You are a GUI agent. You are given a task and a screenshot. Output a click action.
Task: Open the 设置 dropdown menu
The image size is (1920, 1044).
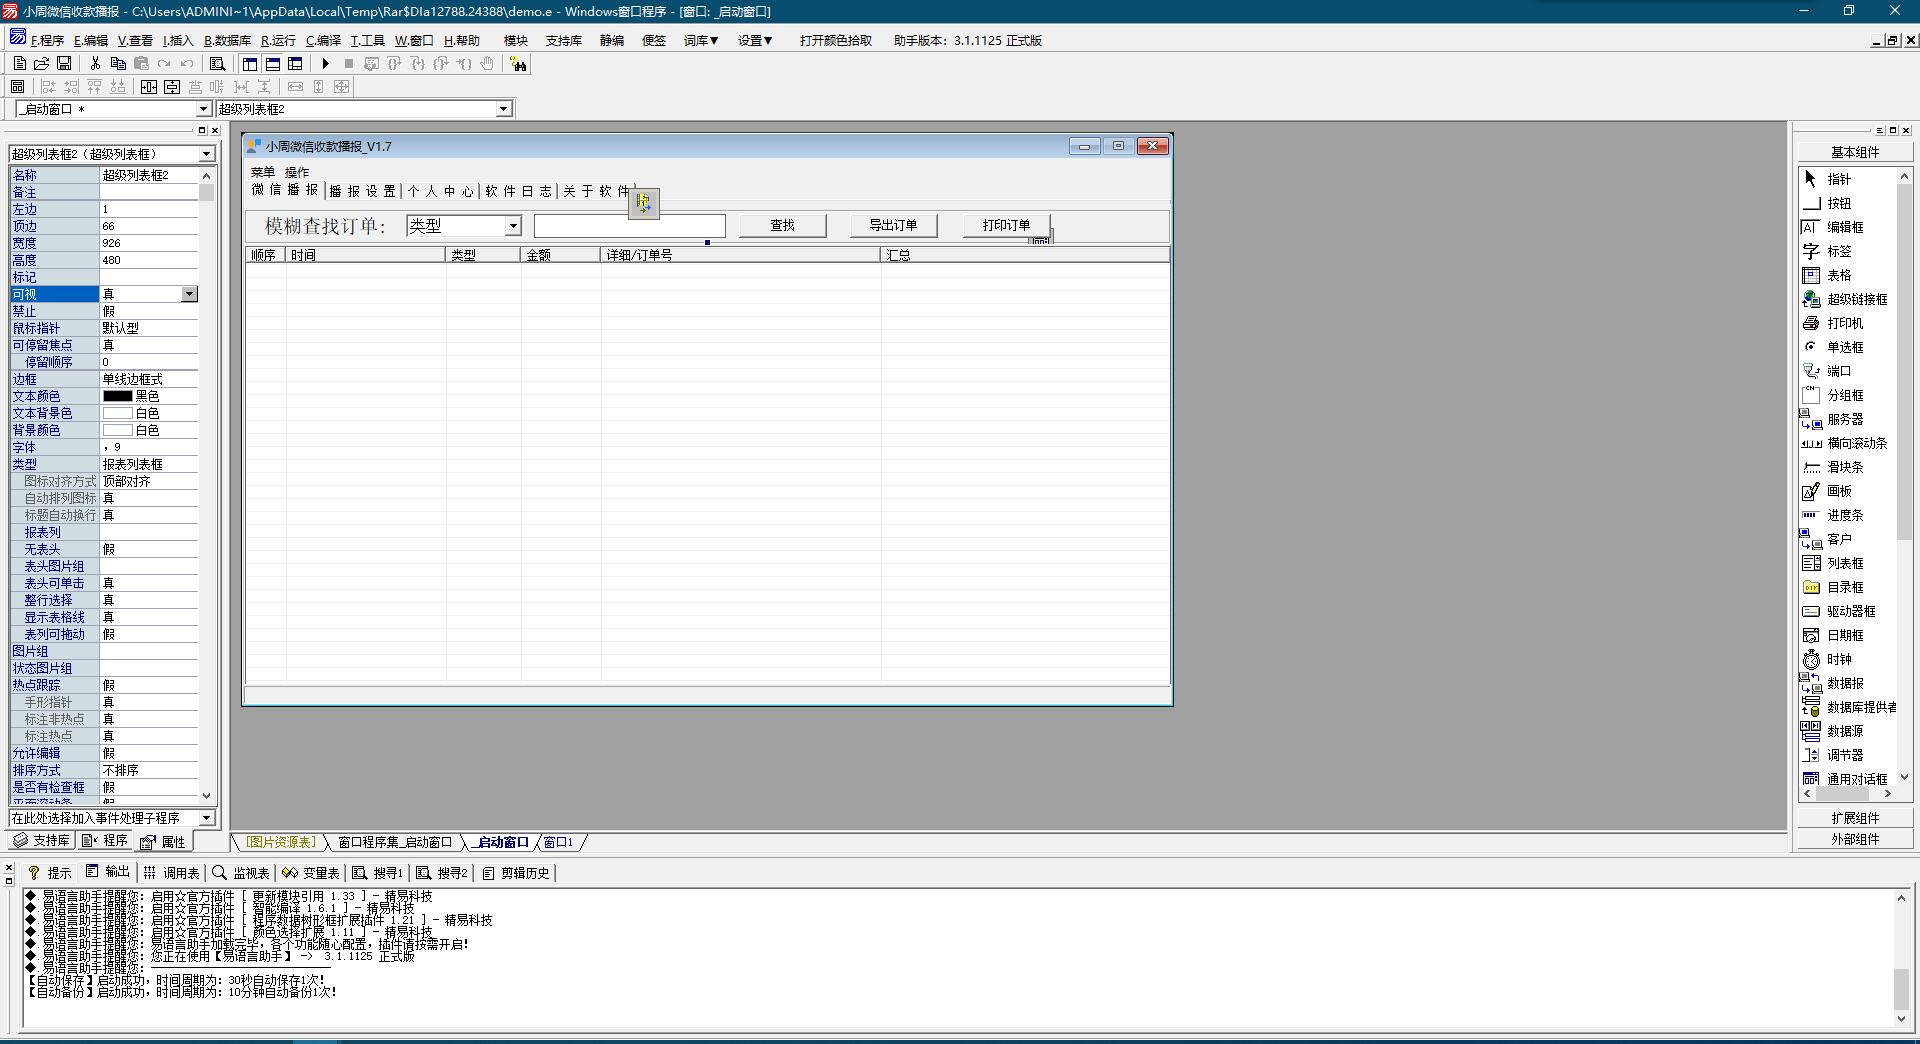click(755, 40)
